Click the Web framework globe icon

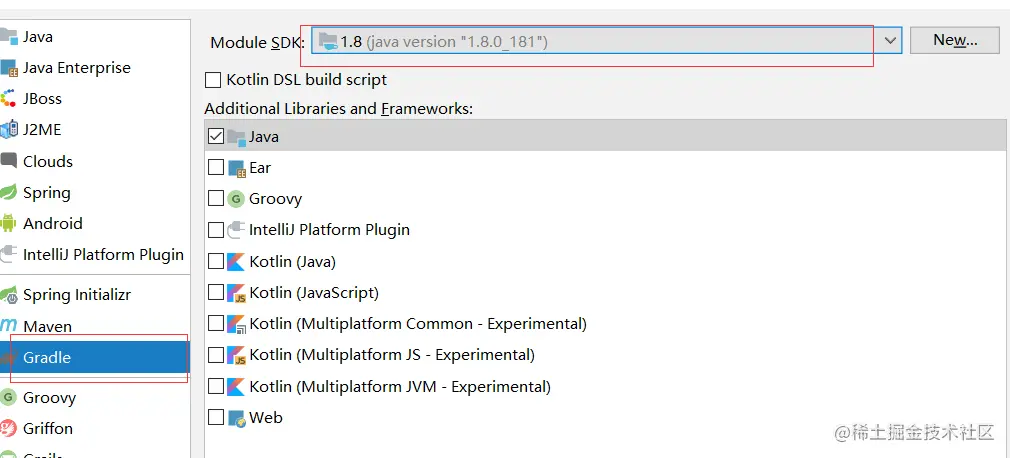click(x=236, y=418)
